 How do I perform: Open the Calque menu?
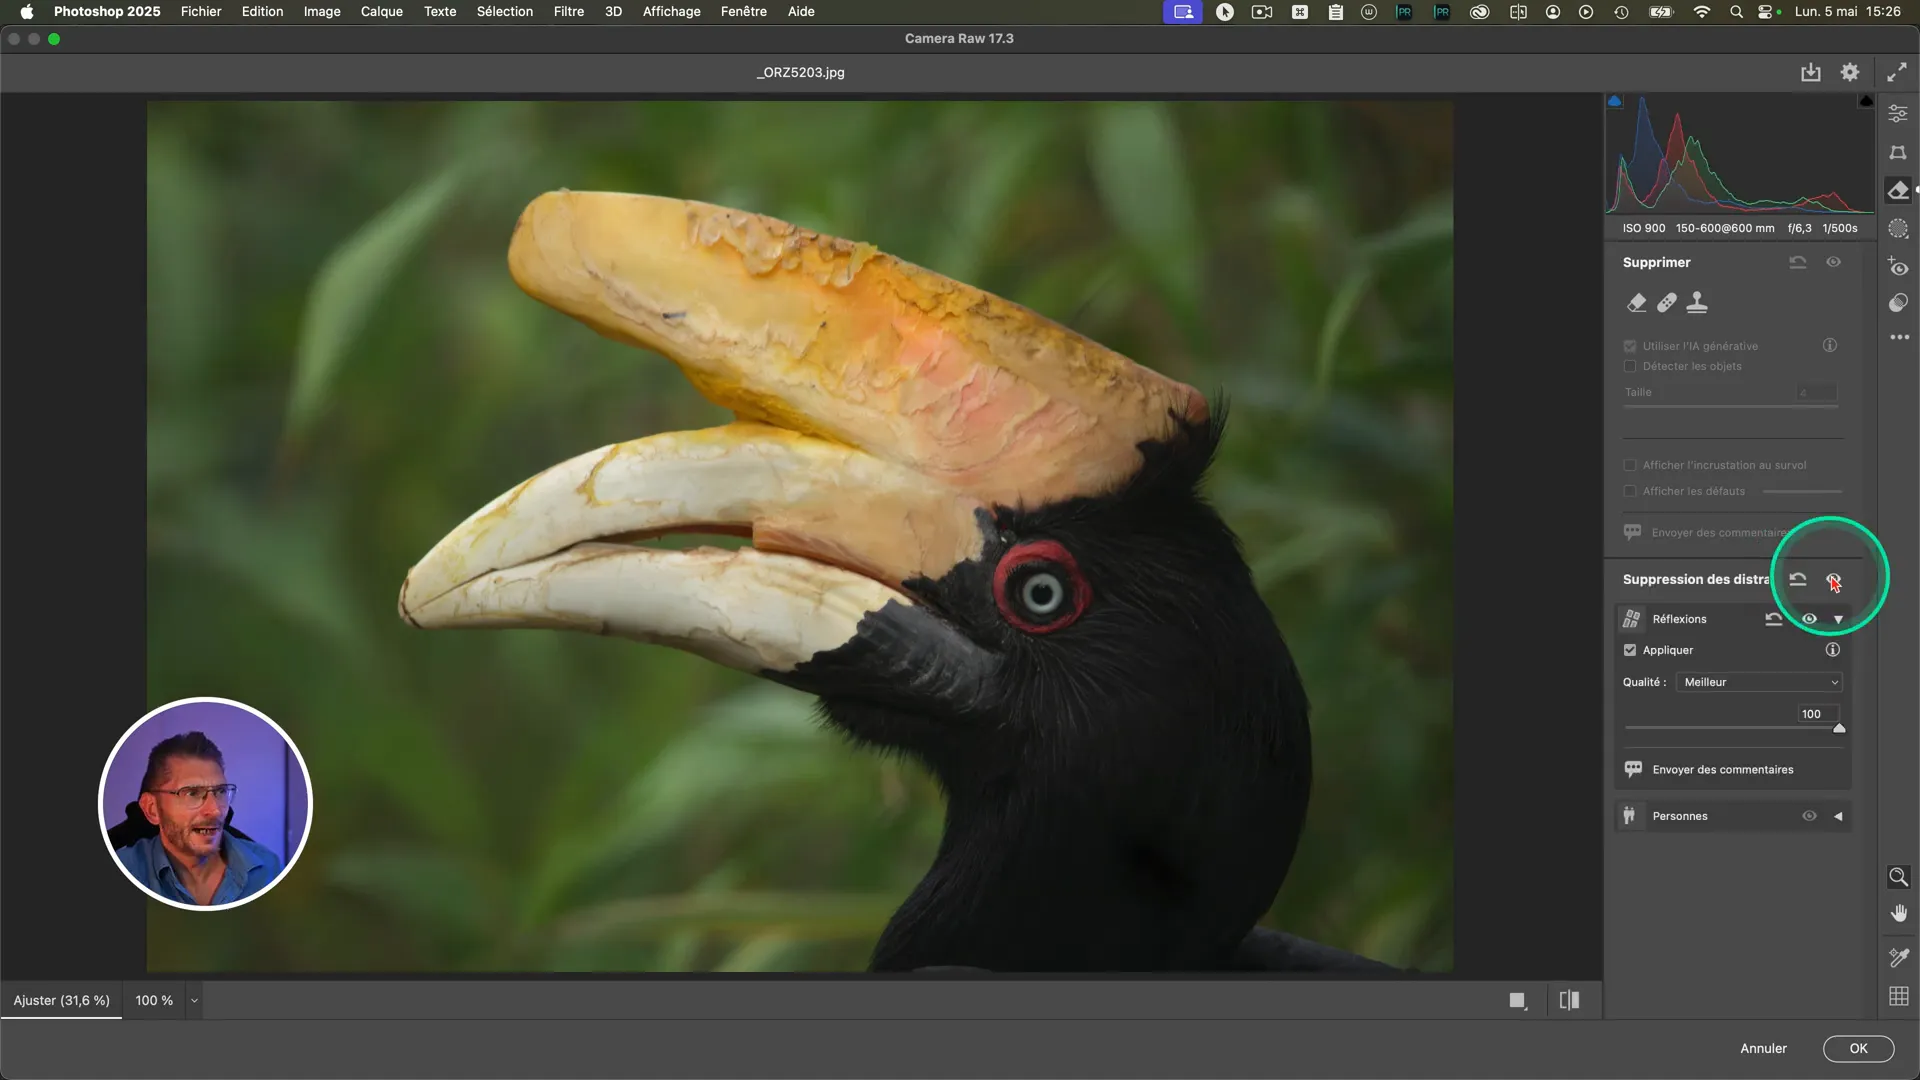[x=382, y=12]
